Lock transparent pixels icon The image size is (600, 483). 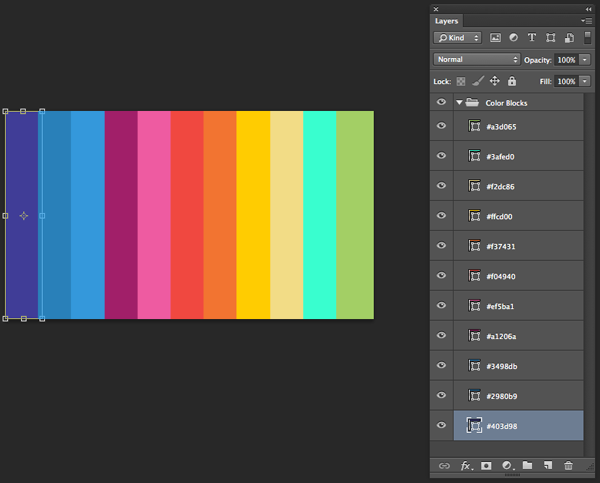pos(461,81)
